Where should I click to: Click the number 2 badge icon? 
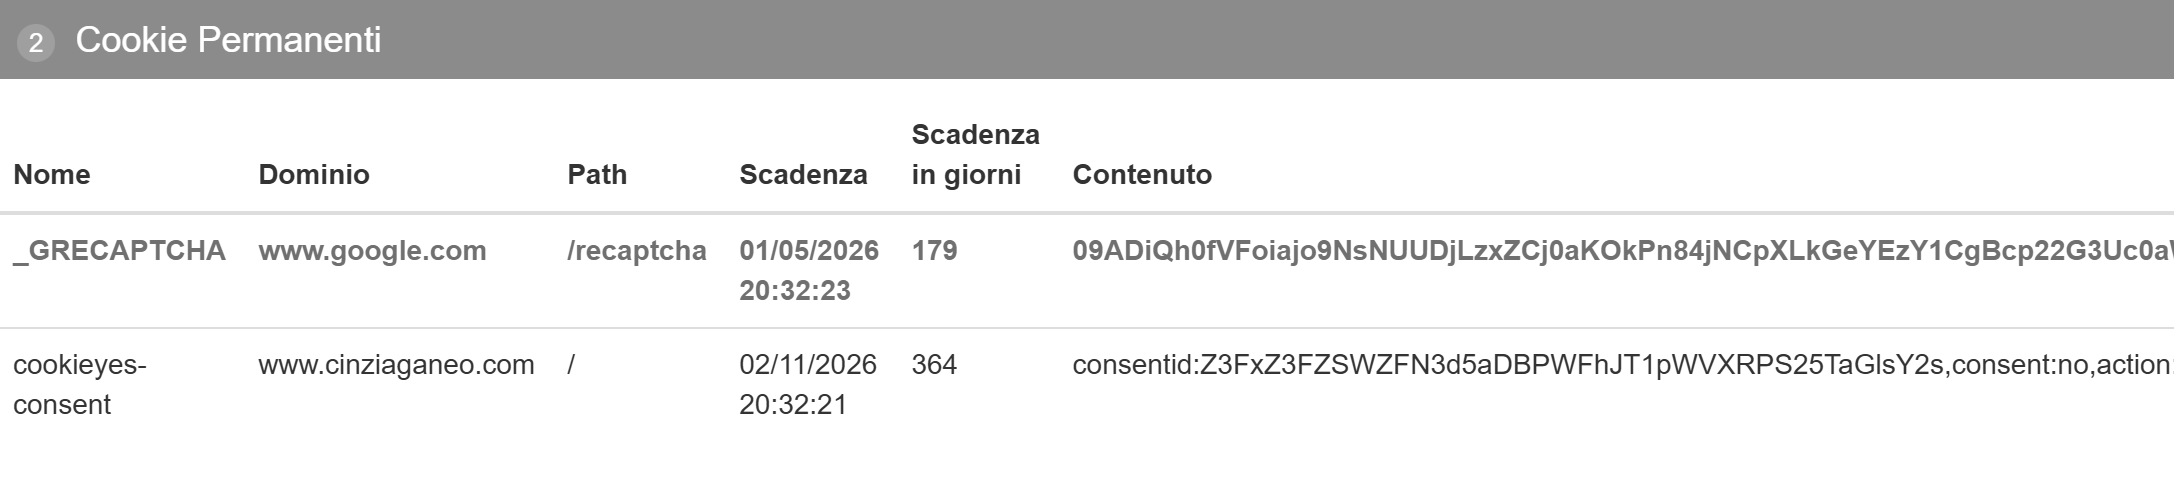click(36, 43)
